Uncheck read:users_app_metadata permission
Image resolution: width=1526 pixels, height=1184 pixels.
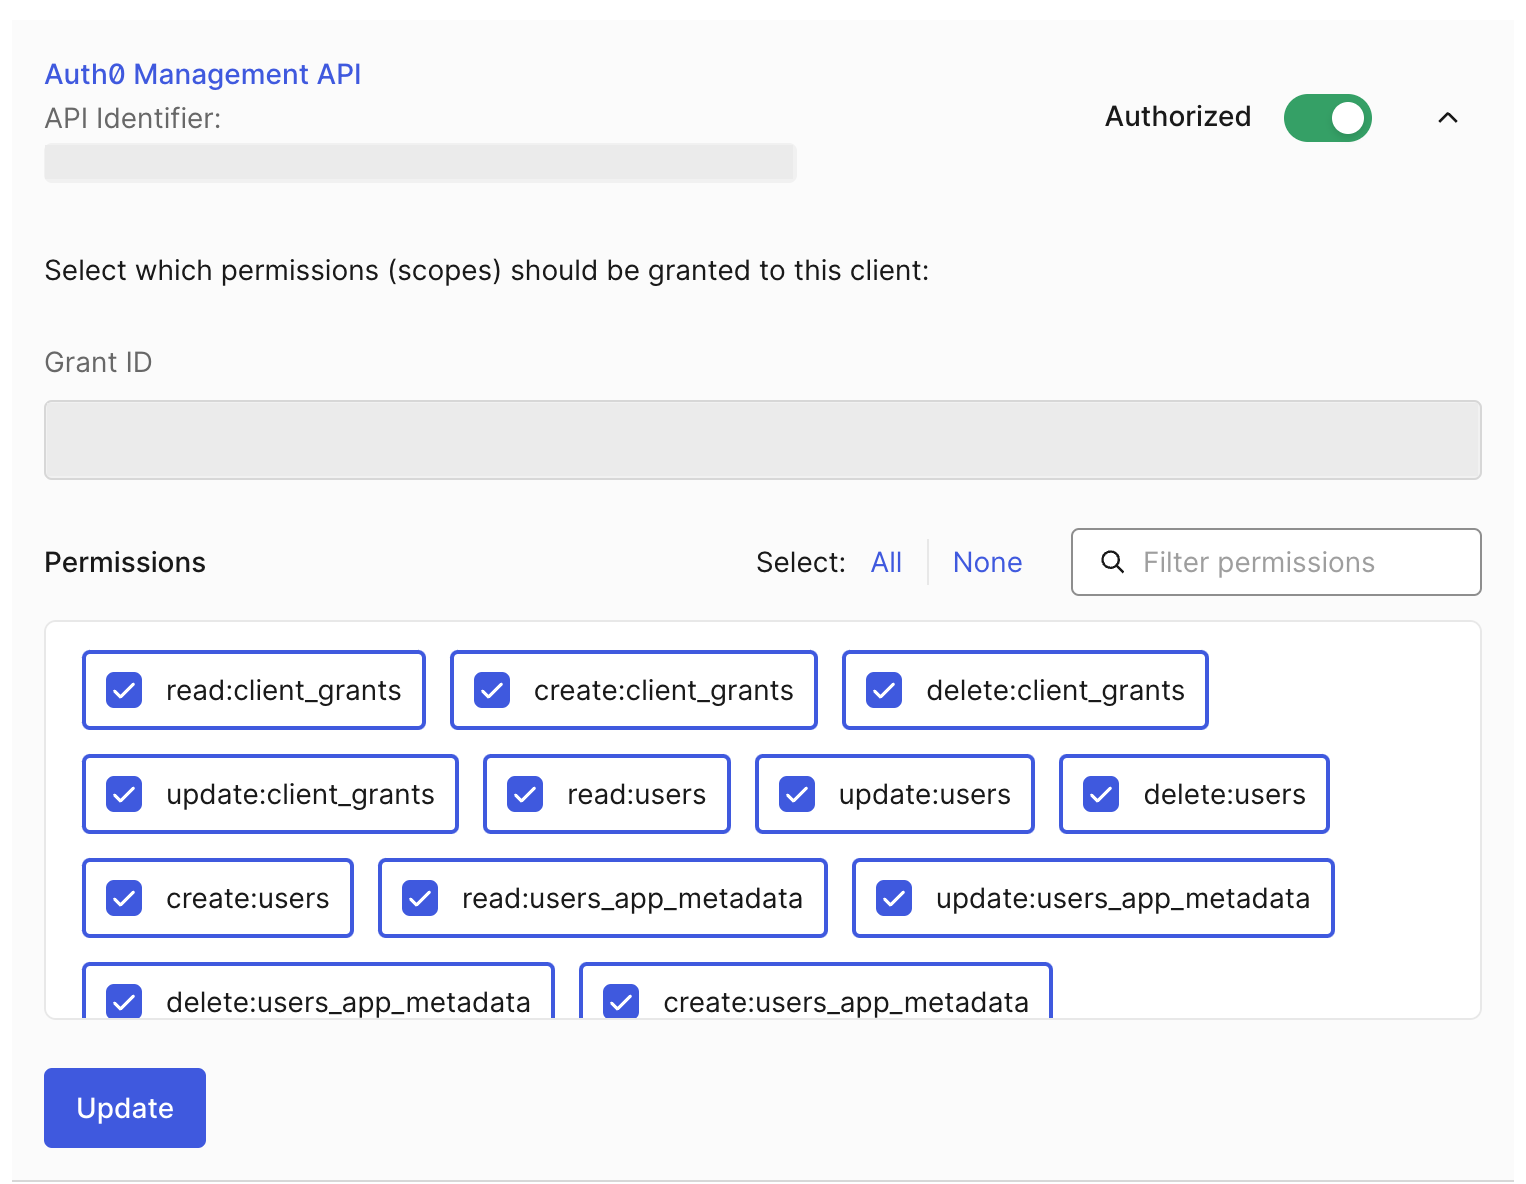pos(420,898)
